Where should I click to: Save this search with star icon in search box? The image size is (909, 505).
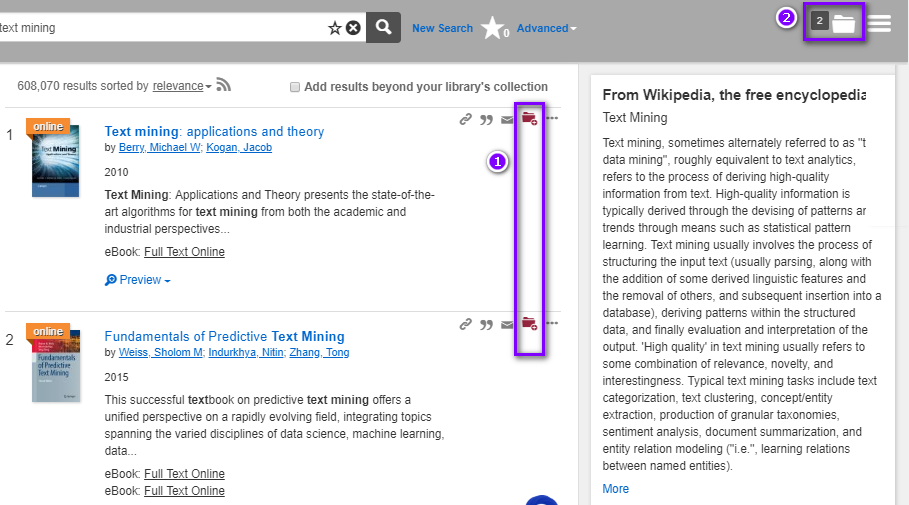[x=335, y=28]
